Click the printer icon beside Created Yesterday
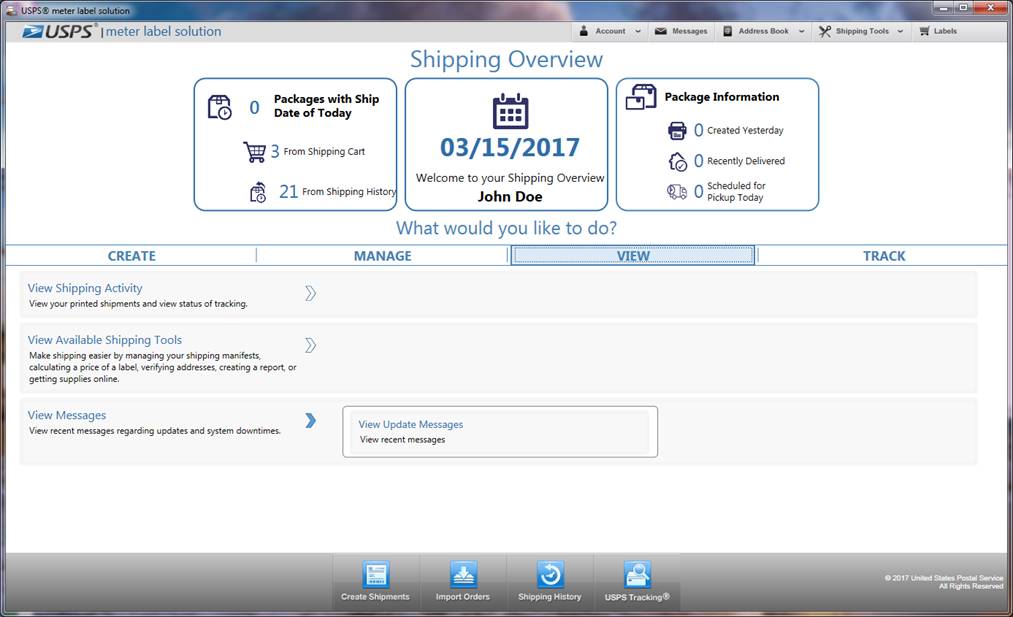 click(677, 131)
